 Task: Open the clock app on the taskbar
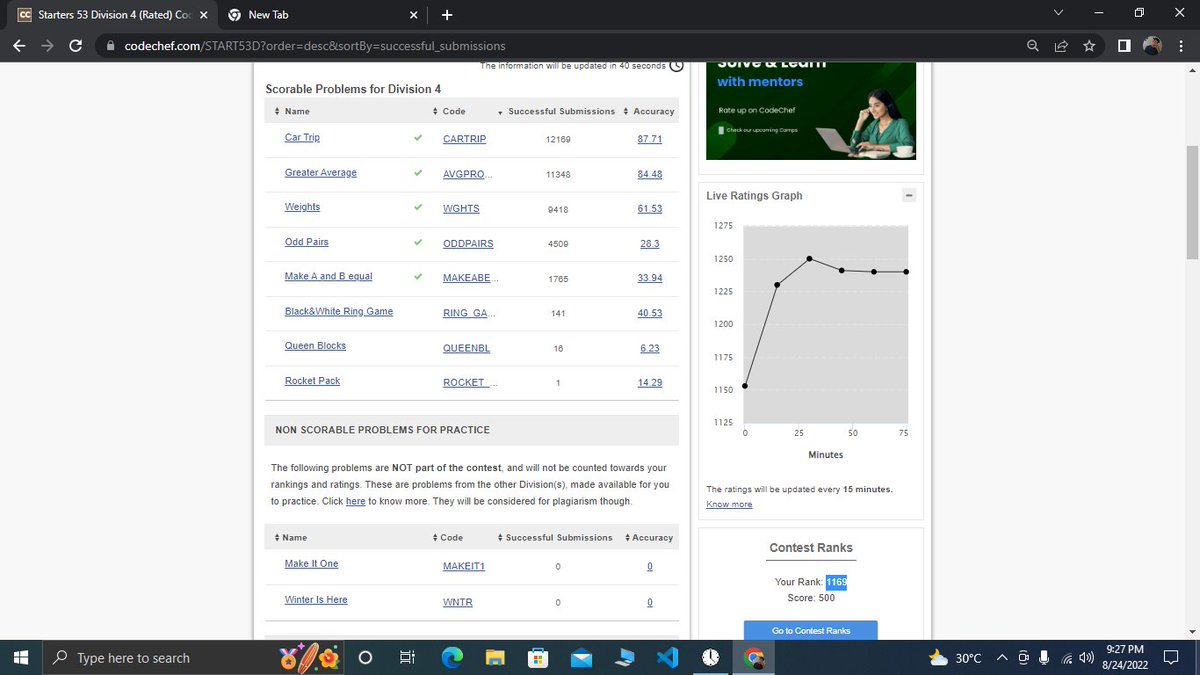(x=710, y=657)
